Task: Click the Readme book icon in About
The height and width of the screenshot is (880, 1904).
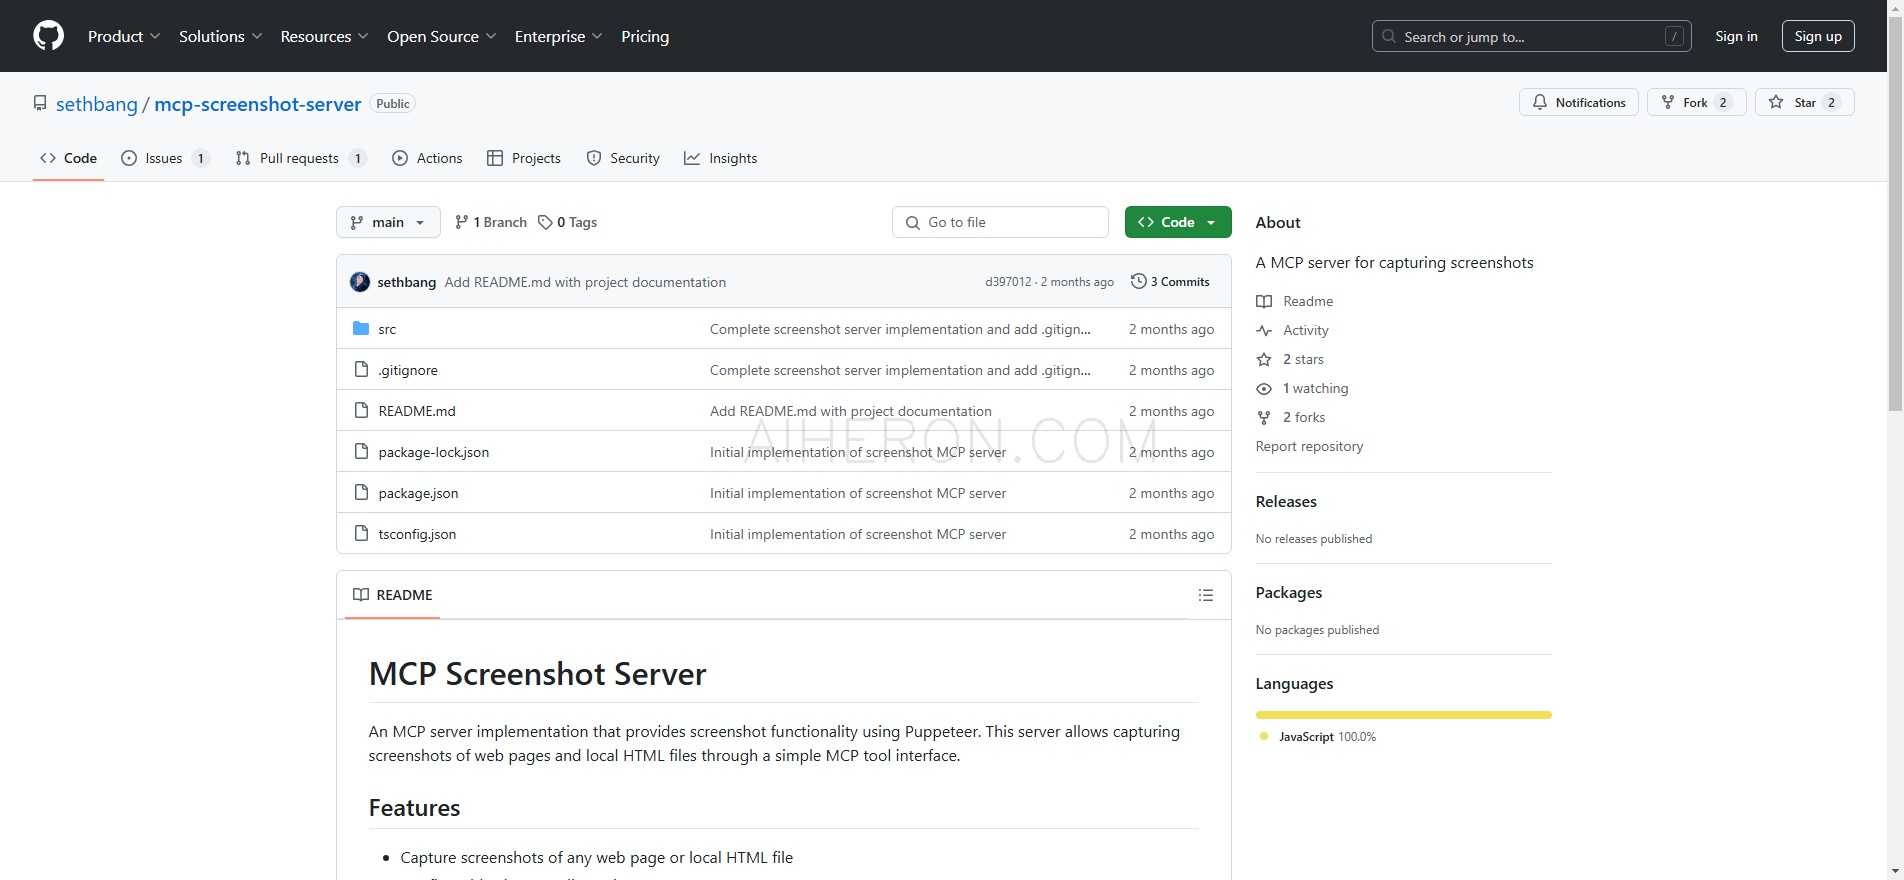Action: pos(1264,301)
